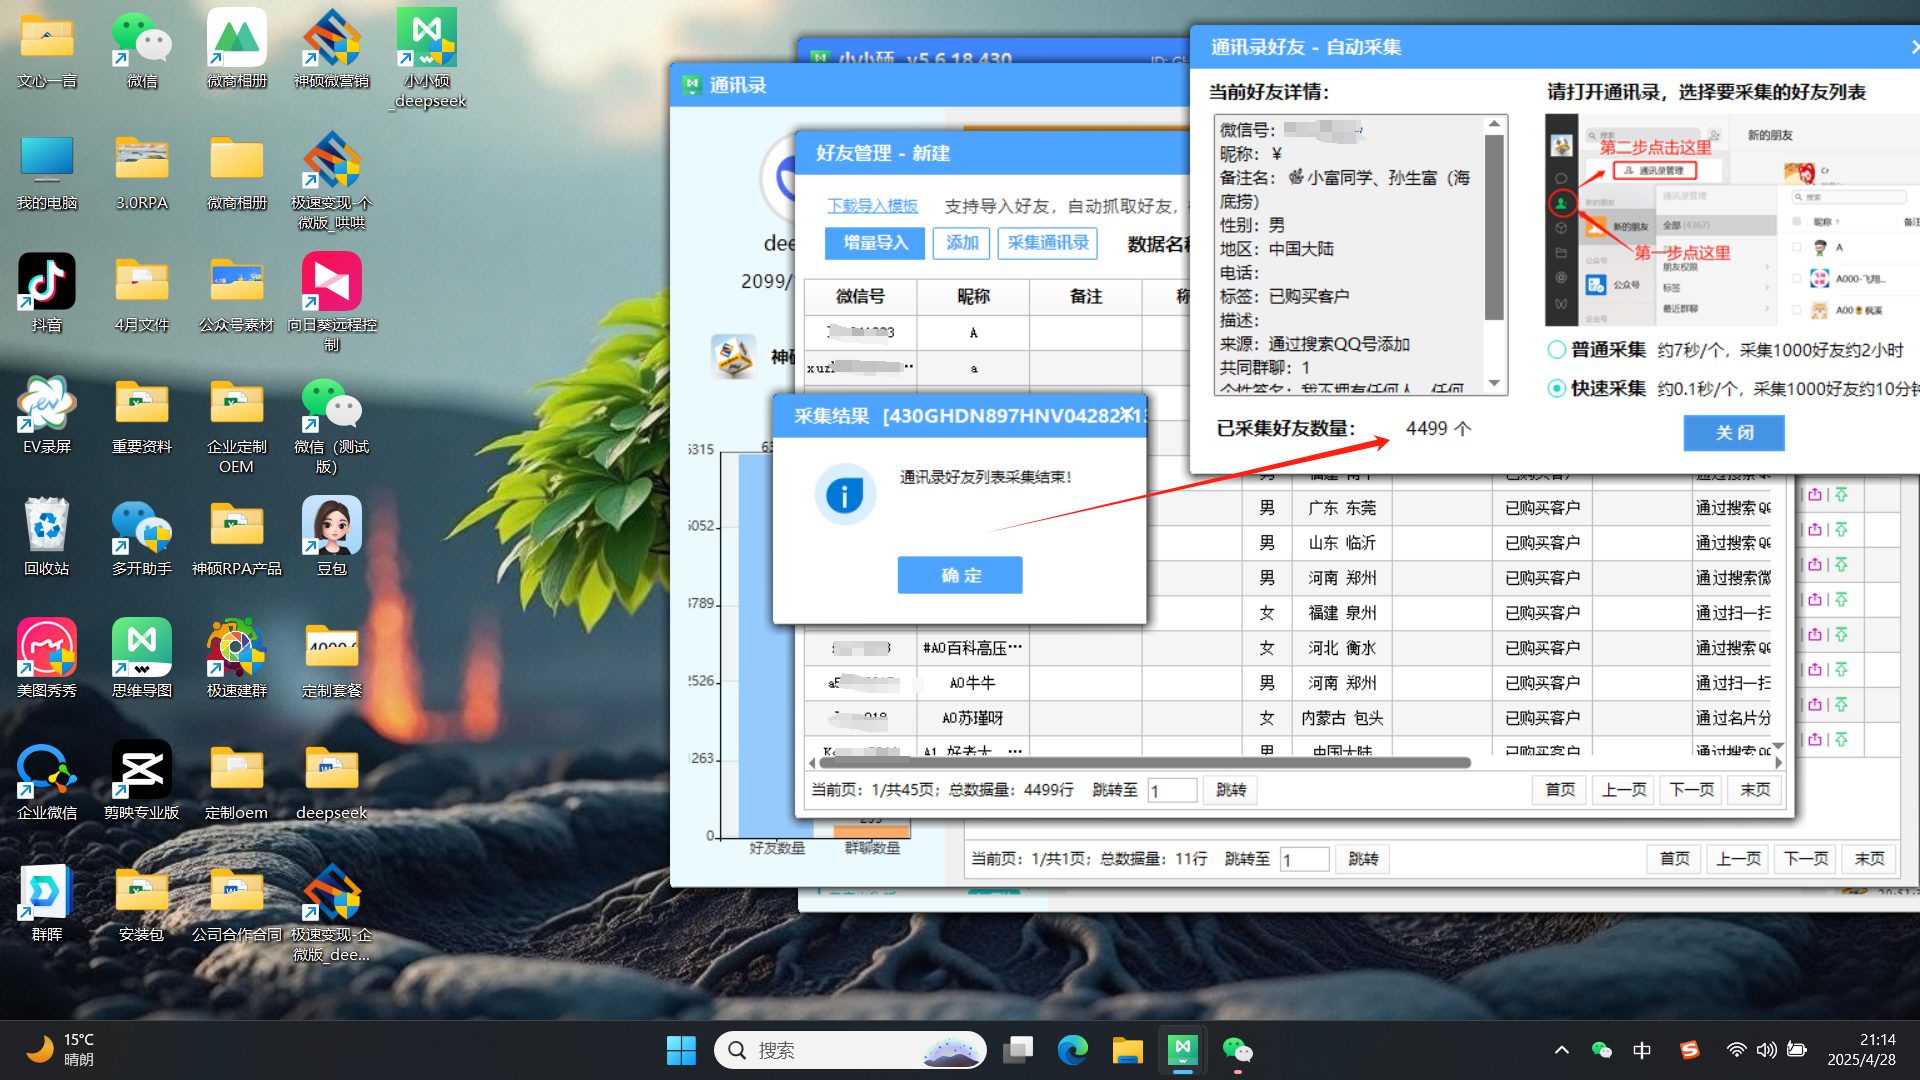Launch 抖音 desktop app
Viewport: 1920px width, 1080px height.
click(46, 294)
